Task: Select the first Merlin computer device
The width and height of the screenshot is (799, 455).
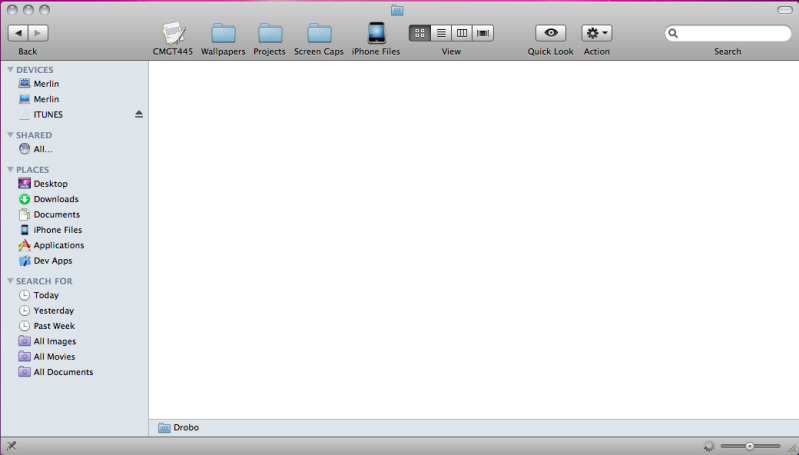Action: point(74,84)
